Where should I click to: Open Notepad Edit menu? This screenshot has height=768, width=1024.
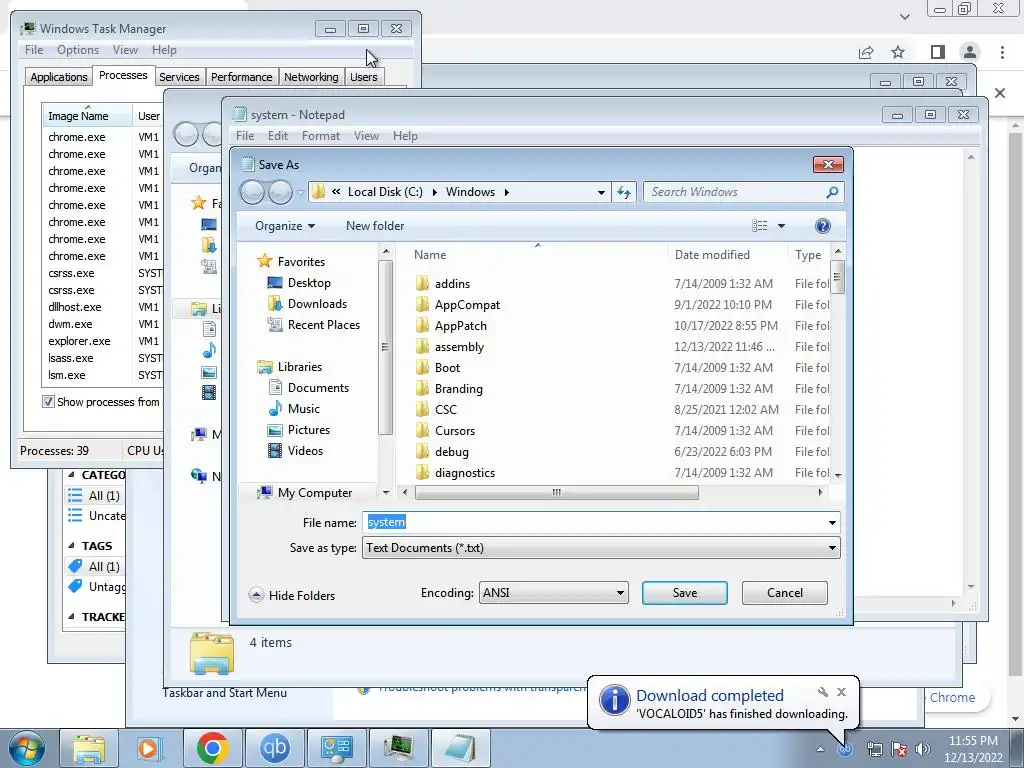(x=278, y=136)
